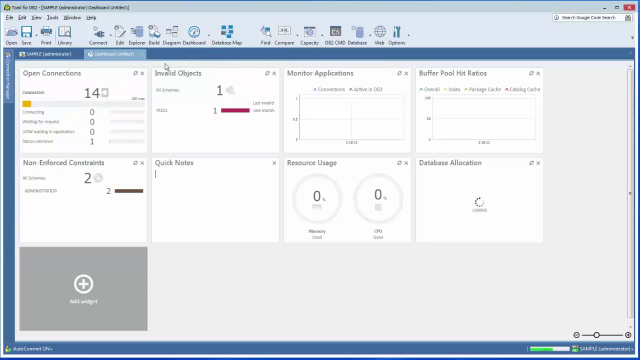Open the Diagram tool
Screen dimensions: 640x360
[172, 35]
